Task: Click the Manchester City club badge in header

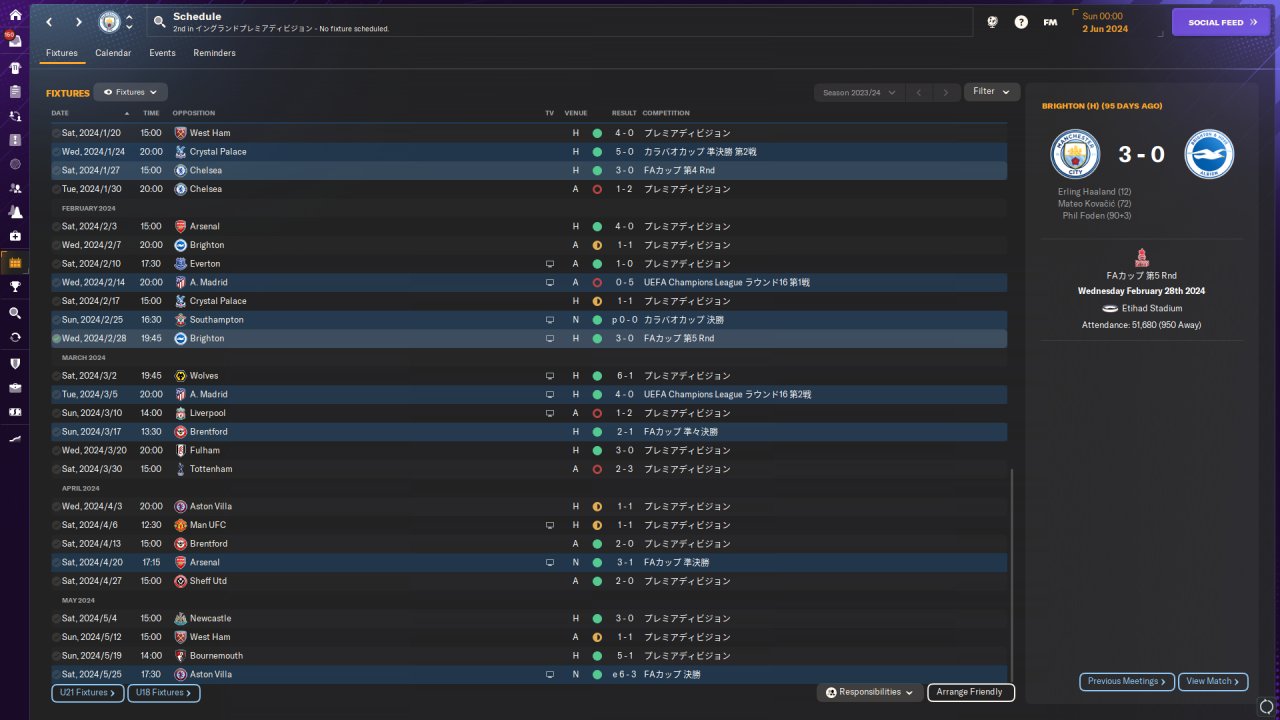Action: click(x=109, y=22)
